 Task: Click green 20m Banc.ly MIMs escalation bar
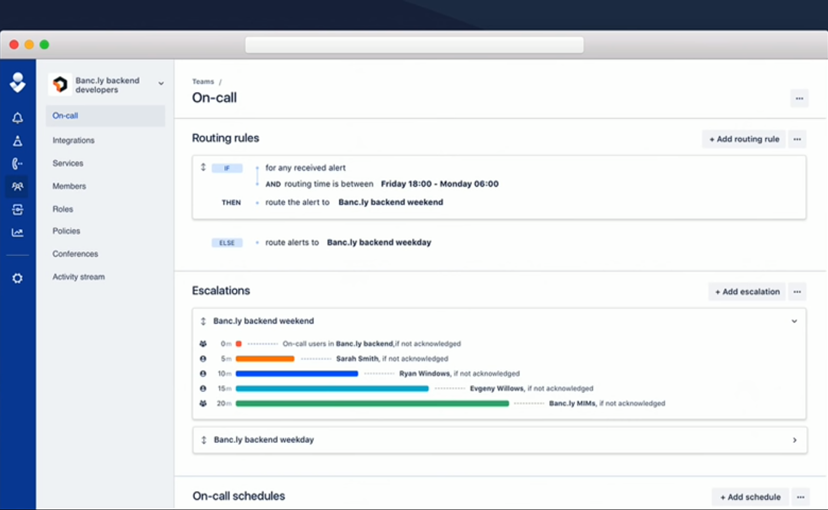(372, 403)
